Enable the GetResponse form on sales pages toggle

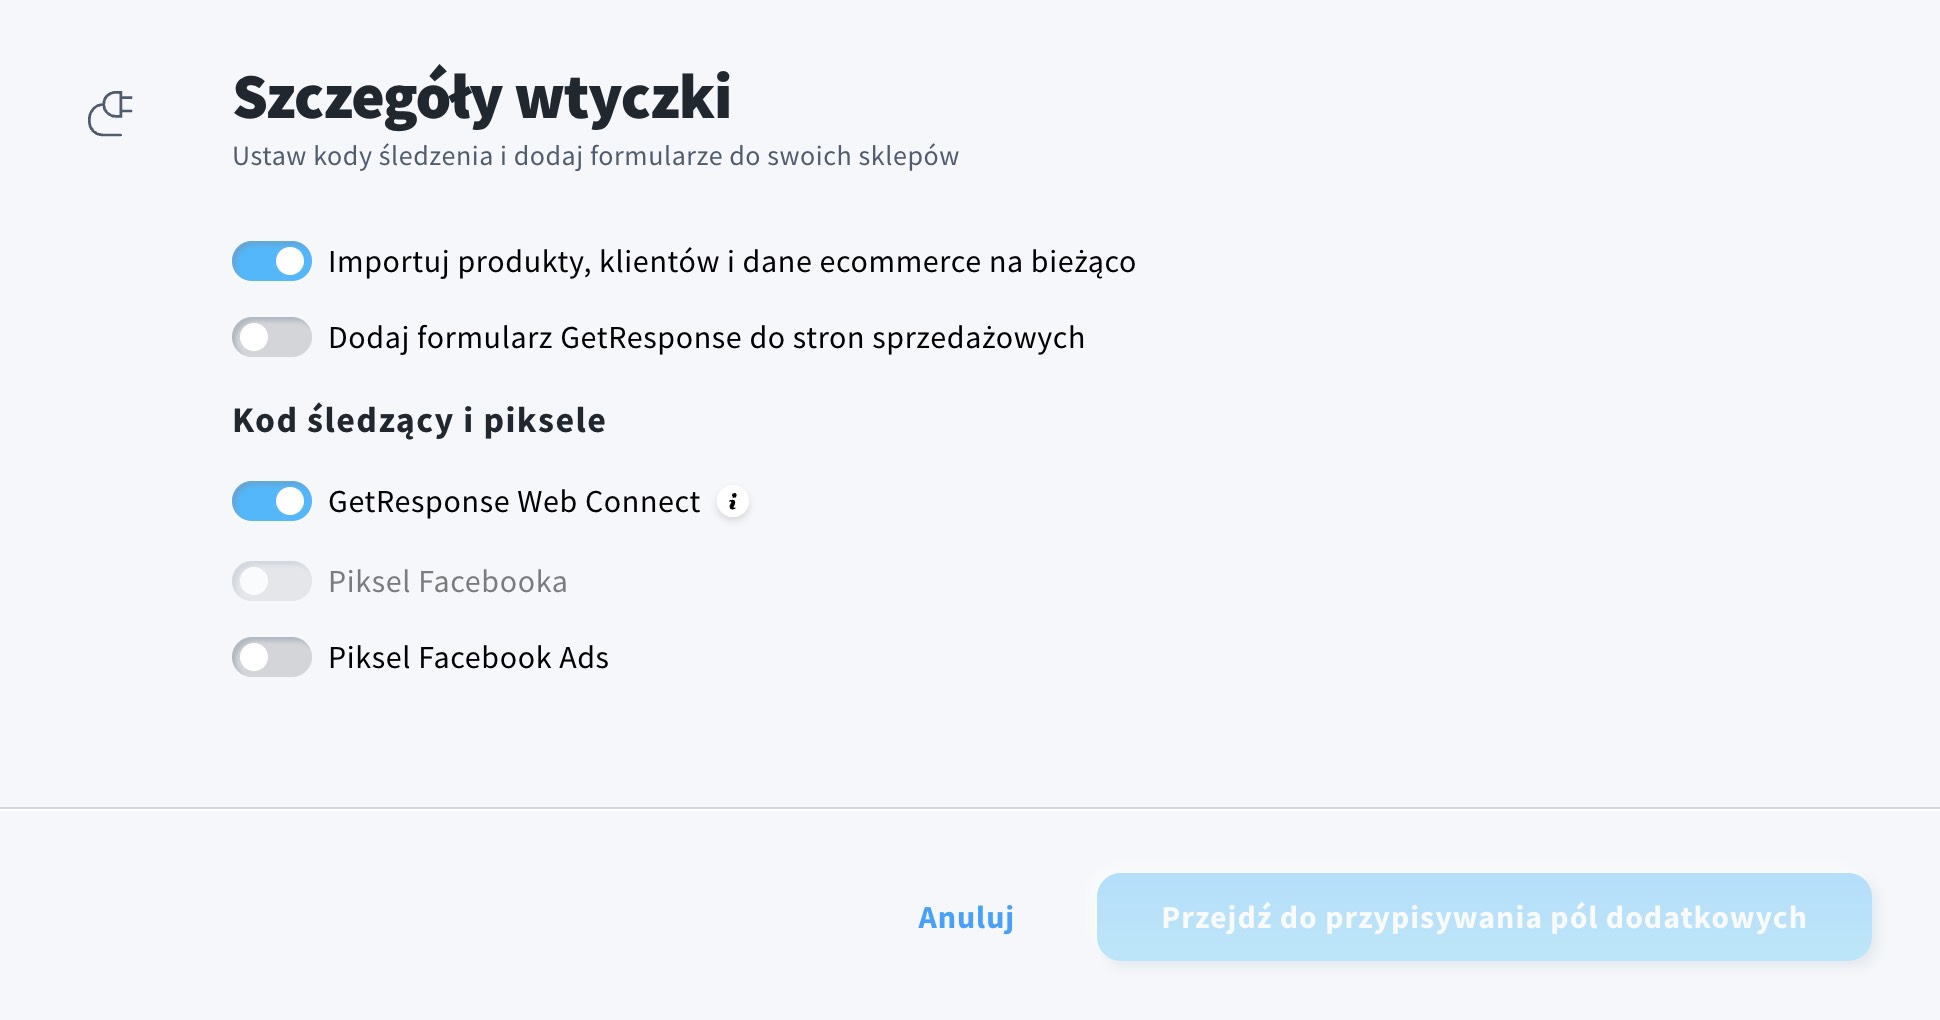coord(272,337)
